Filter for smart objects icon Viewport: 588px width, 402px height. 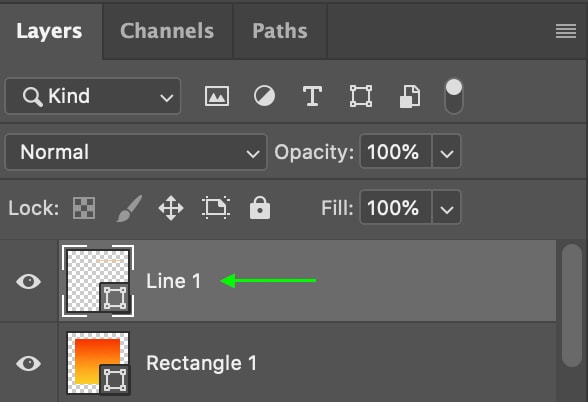tap(410, 96)
